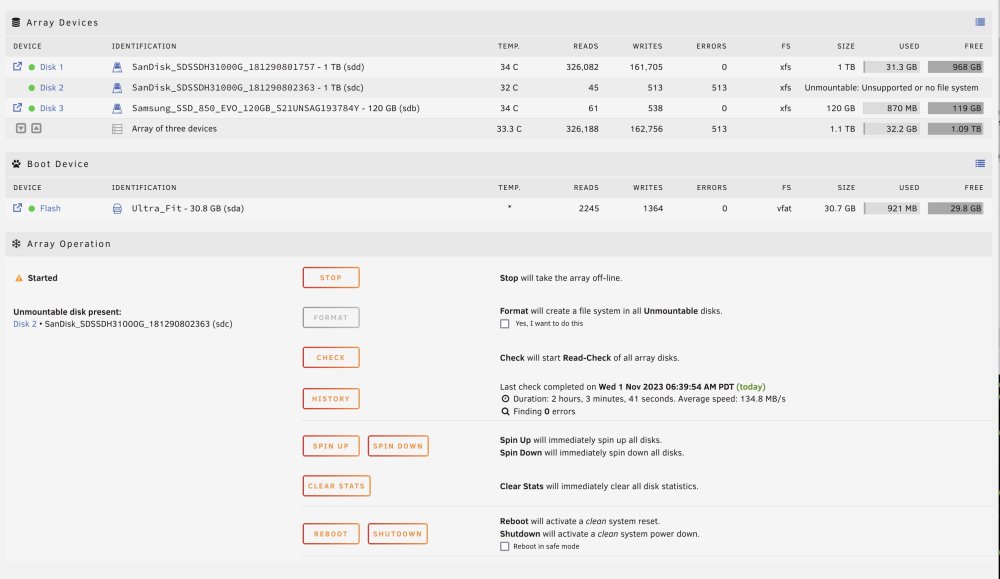Click drive icon beside SanDisk 181290802363

(x=117, y=87)
